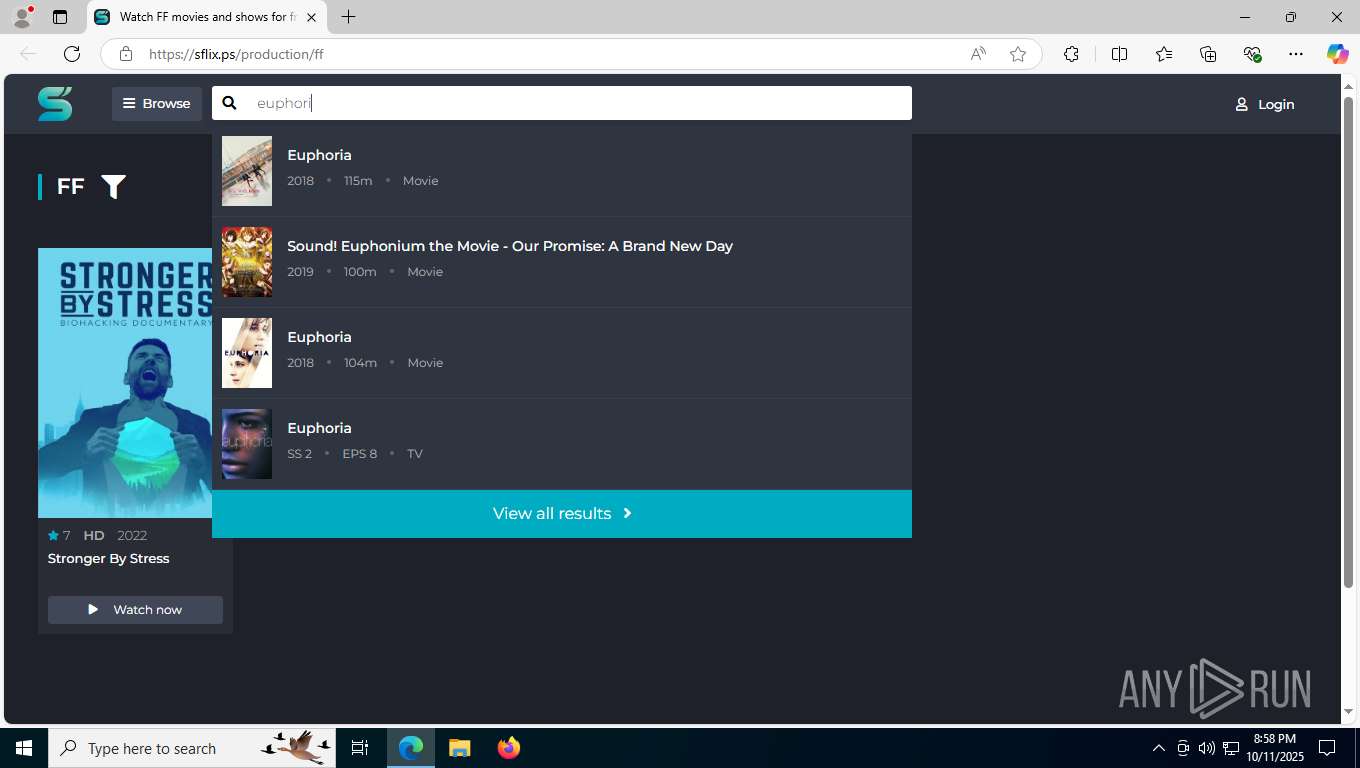This screenshot has height=768, width=1360.
Task: Open Copilot icon
Action: (x=1337, y=54)
